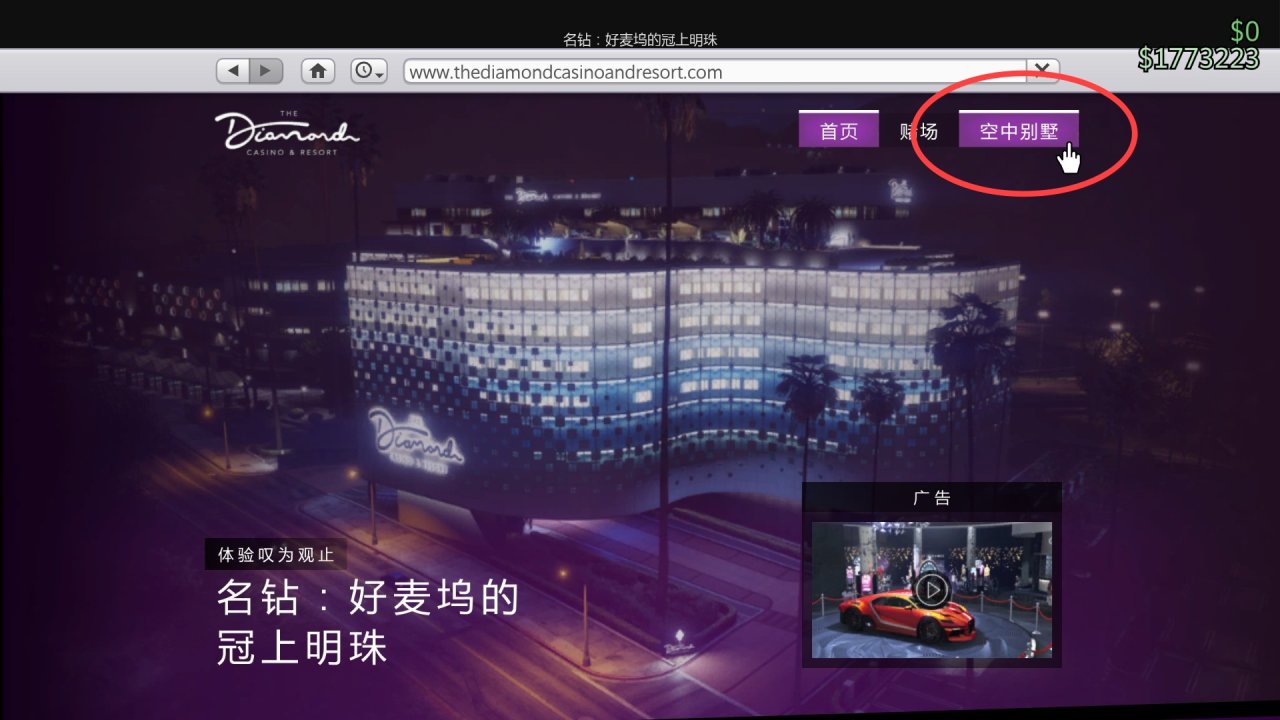Open the browser home page icon
Viewport: 1280px width, 720px height.
(318, 71)
